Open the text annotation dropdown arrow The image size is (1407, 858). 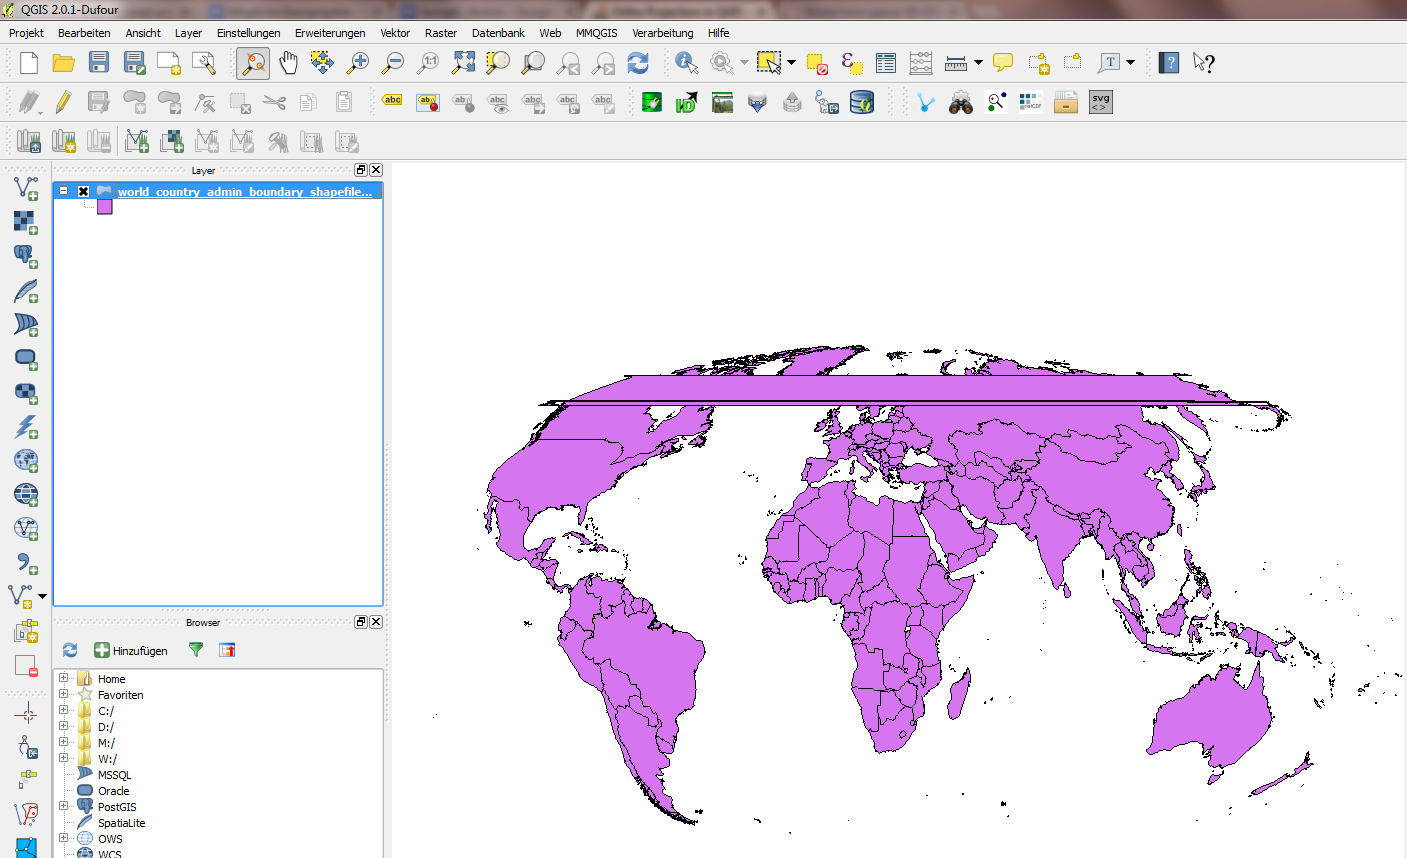coord(1131,63)
